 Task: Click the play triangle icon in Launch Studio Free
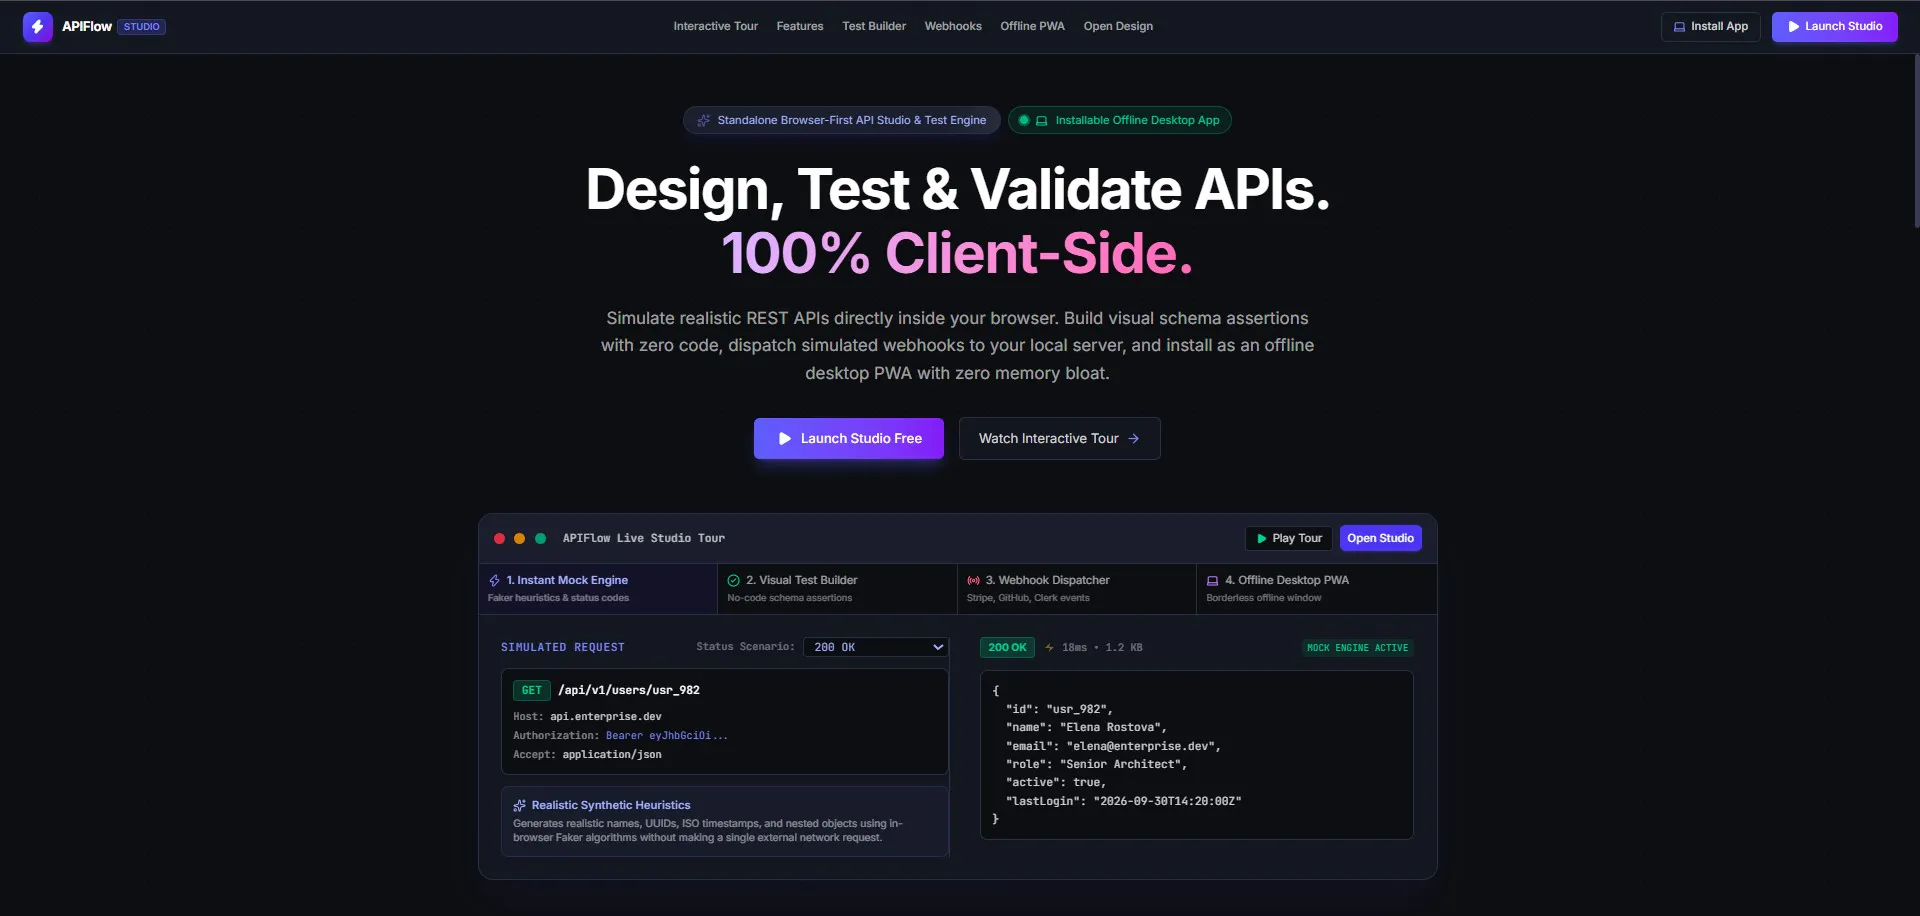785,439
